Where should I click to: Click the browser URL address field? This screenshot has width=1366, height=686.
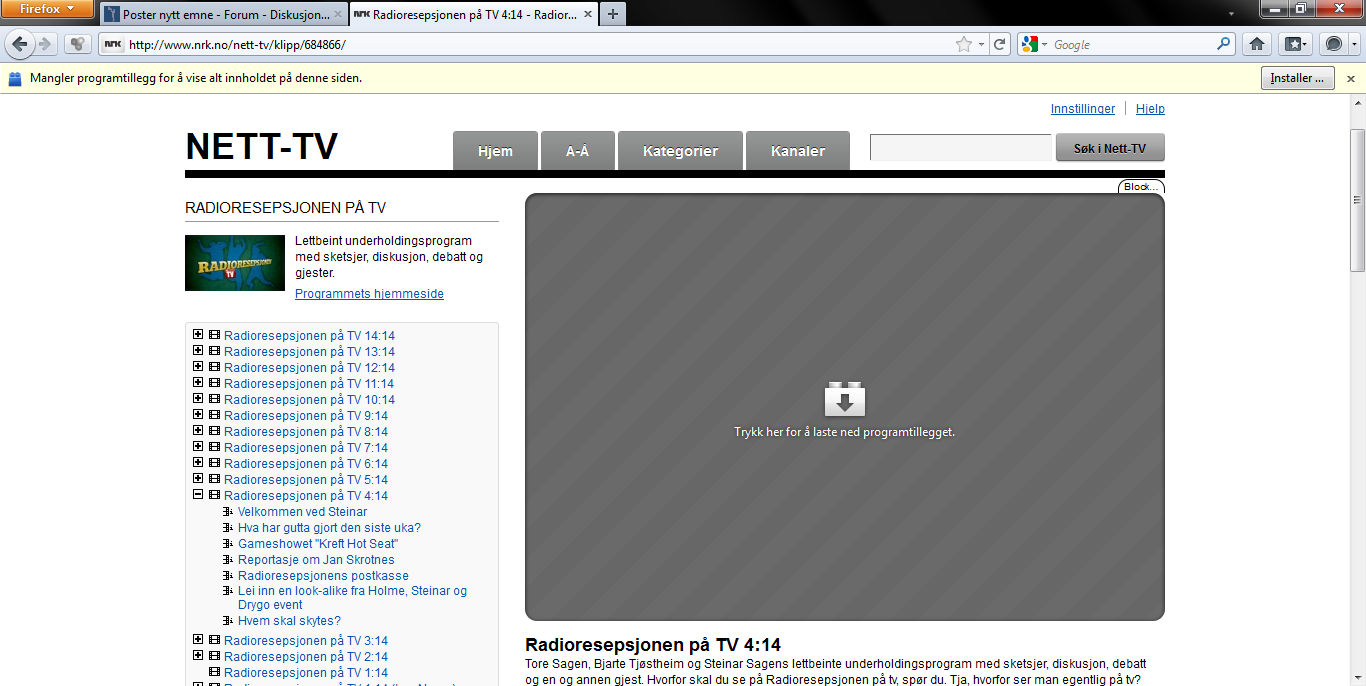tap(540, 44)
